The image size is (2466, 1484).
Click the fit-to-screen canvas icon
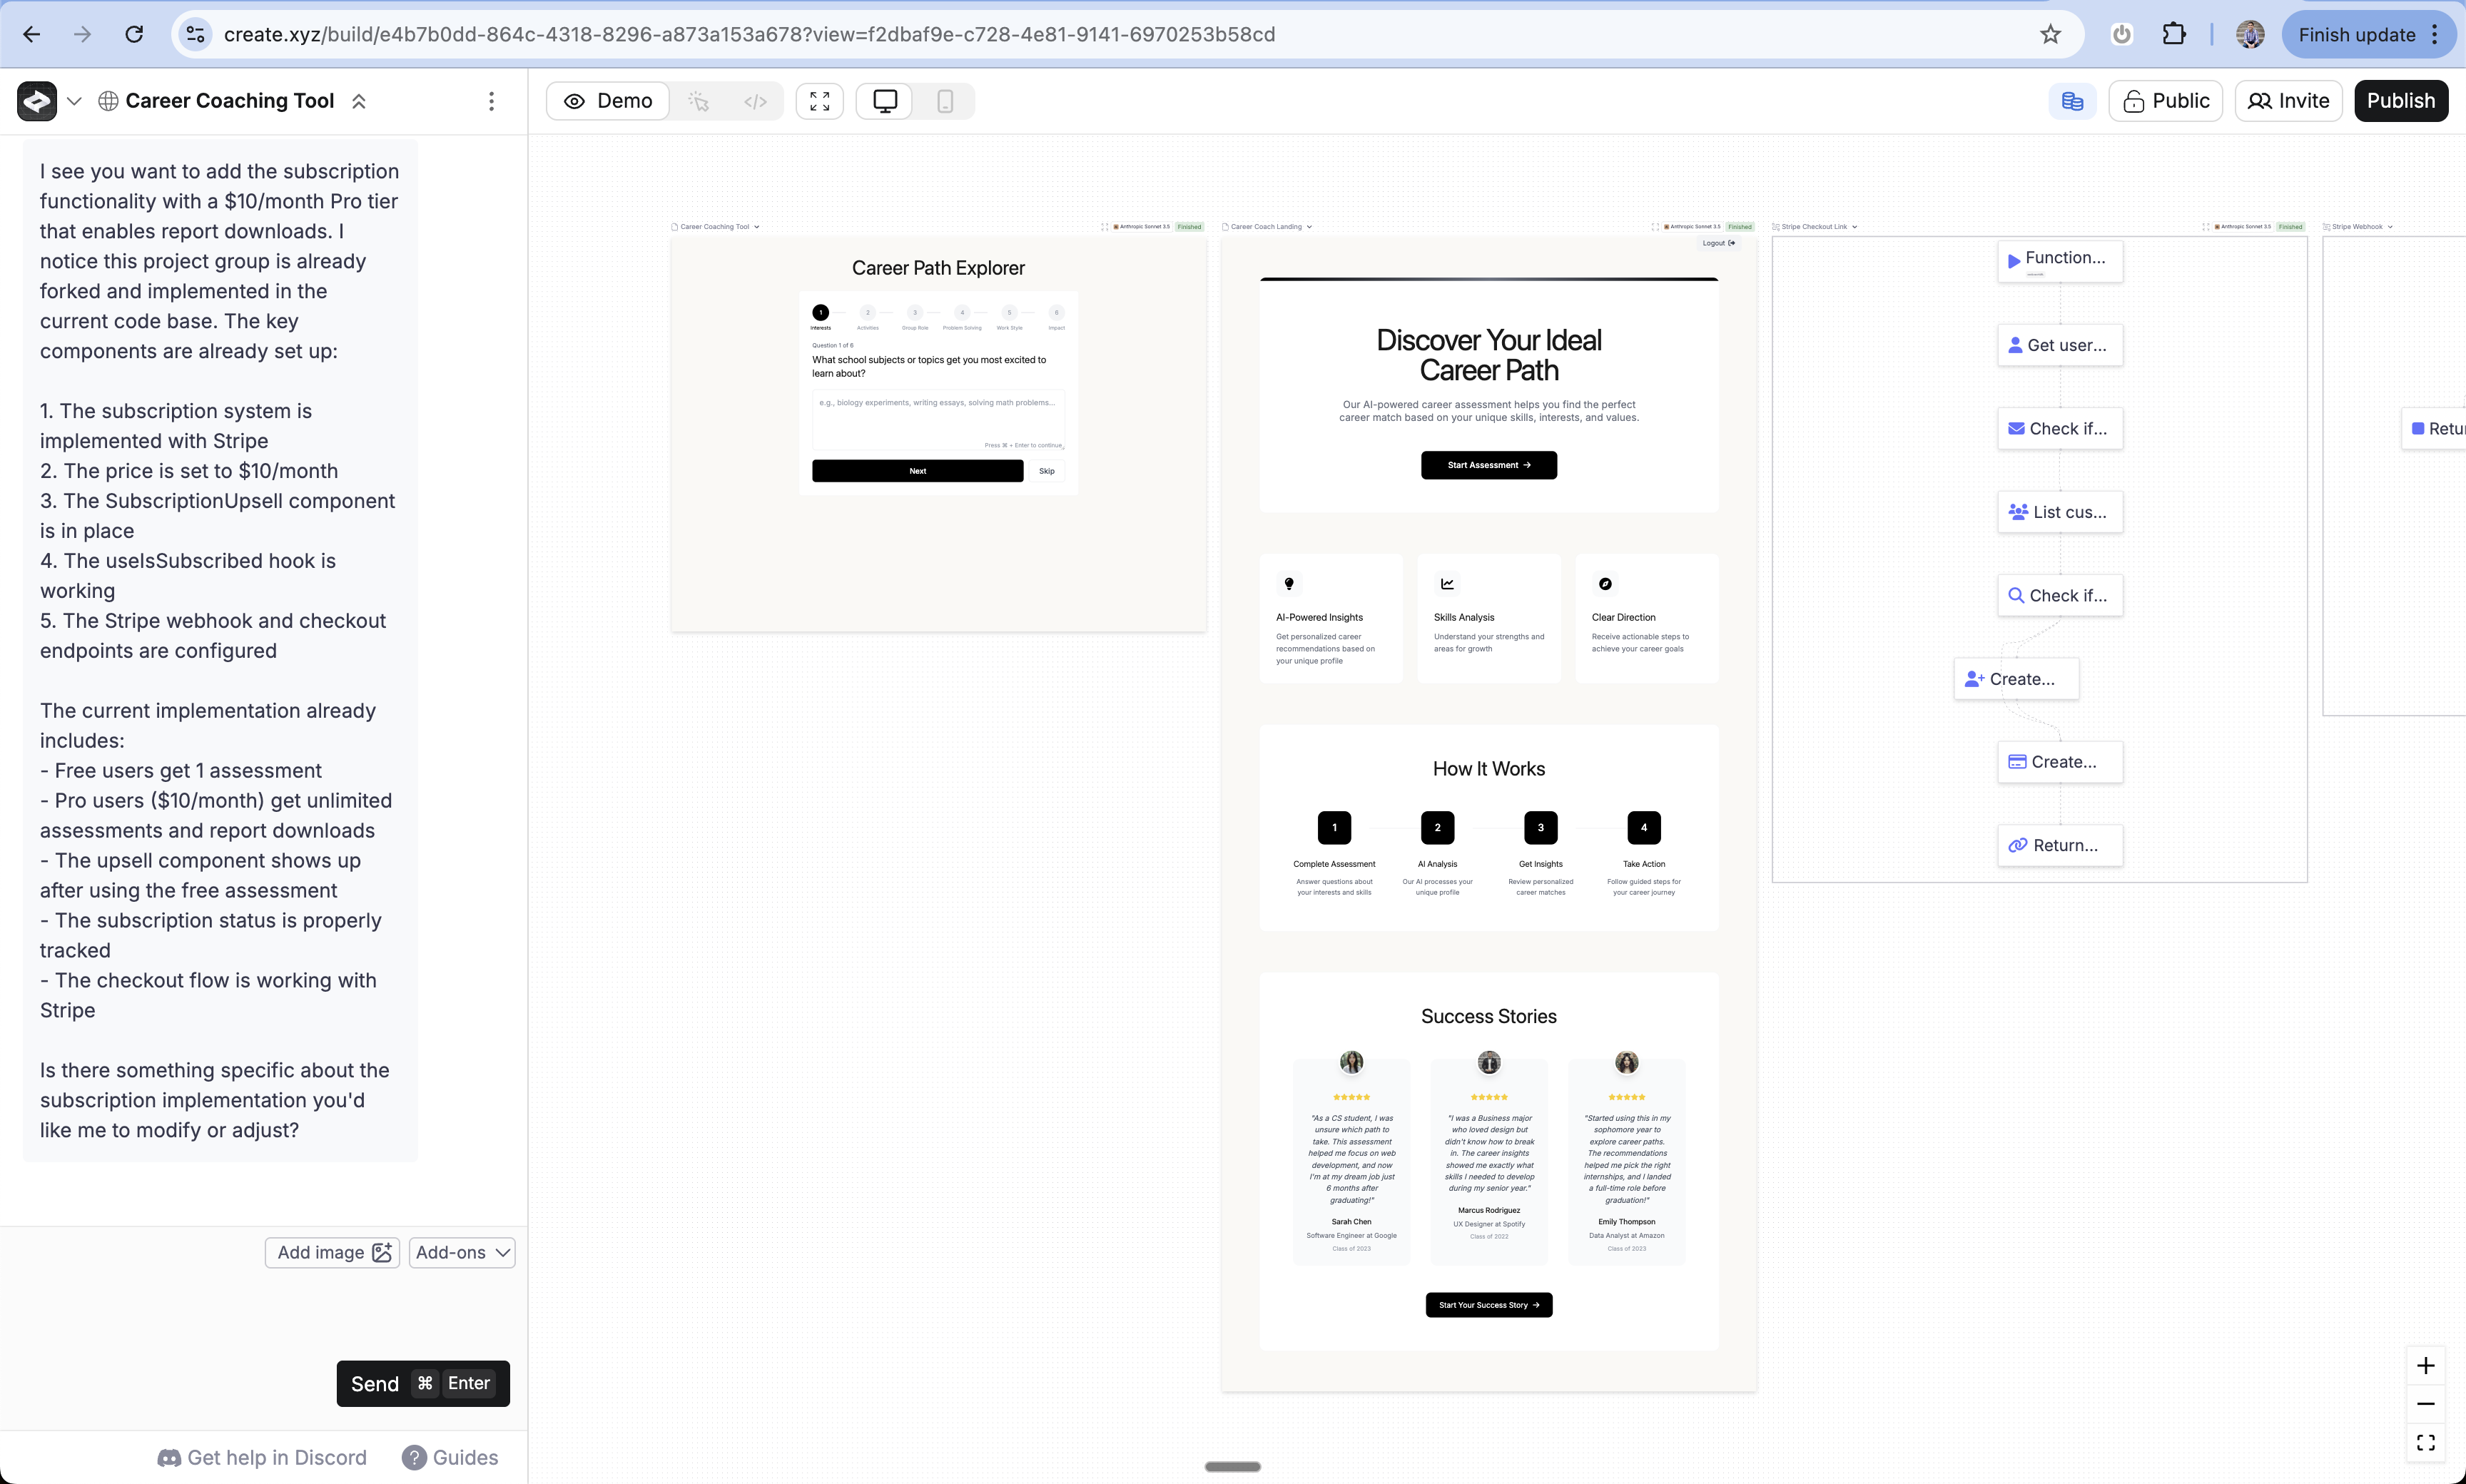[x=2425, y=1442]
